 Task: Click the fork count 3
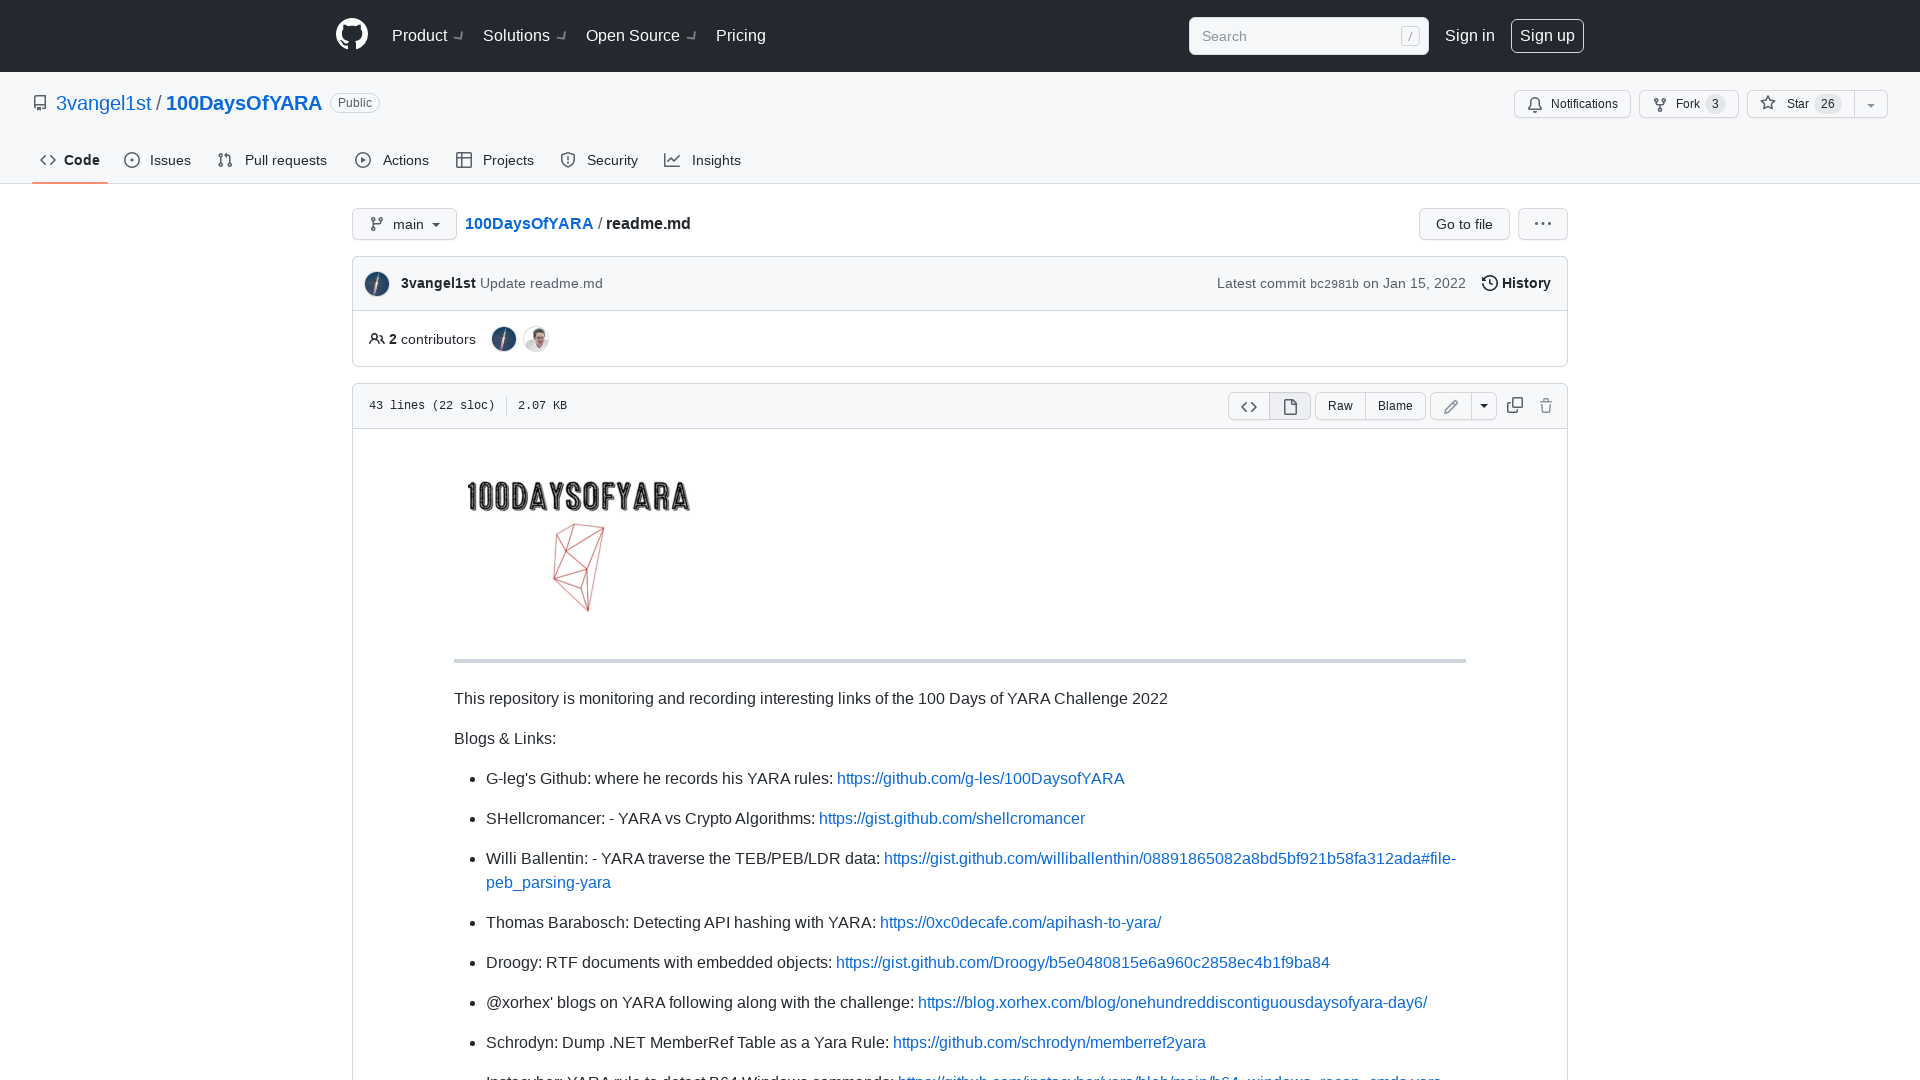pyautogui.click(x=1715, y=104)
